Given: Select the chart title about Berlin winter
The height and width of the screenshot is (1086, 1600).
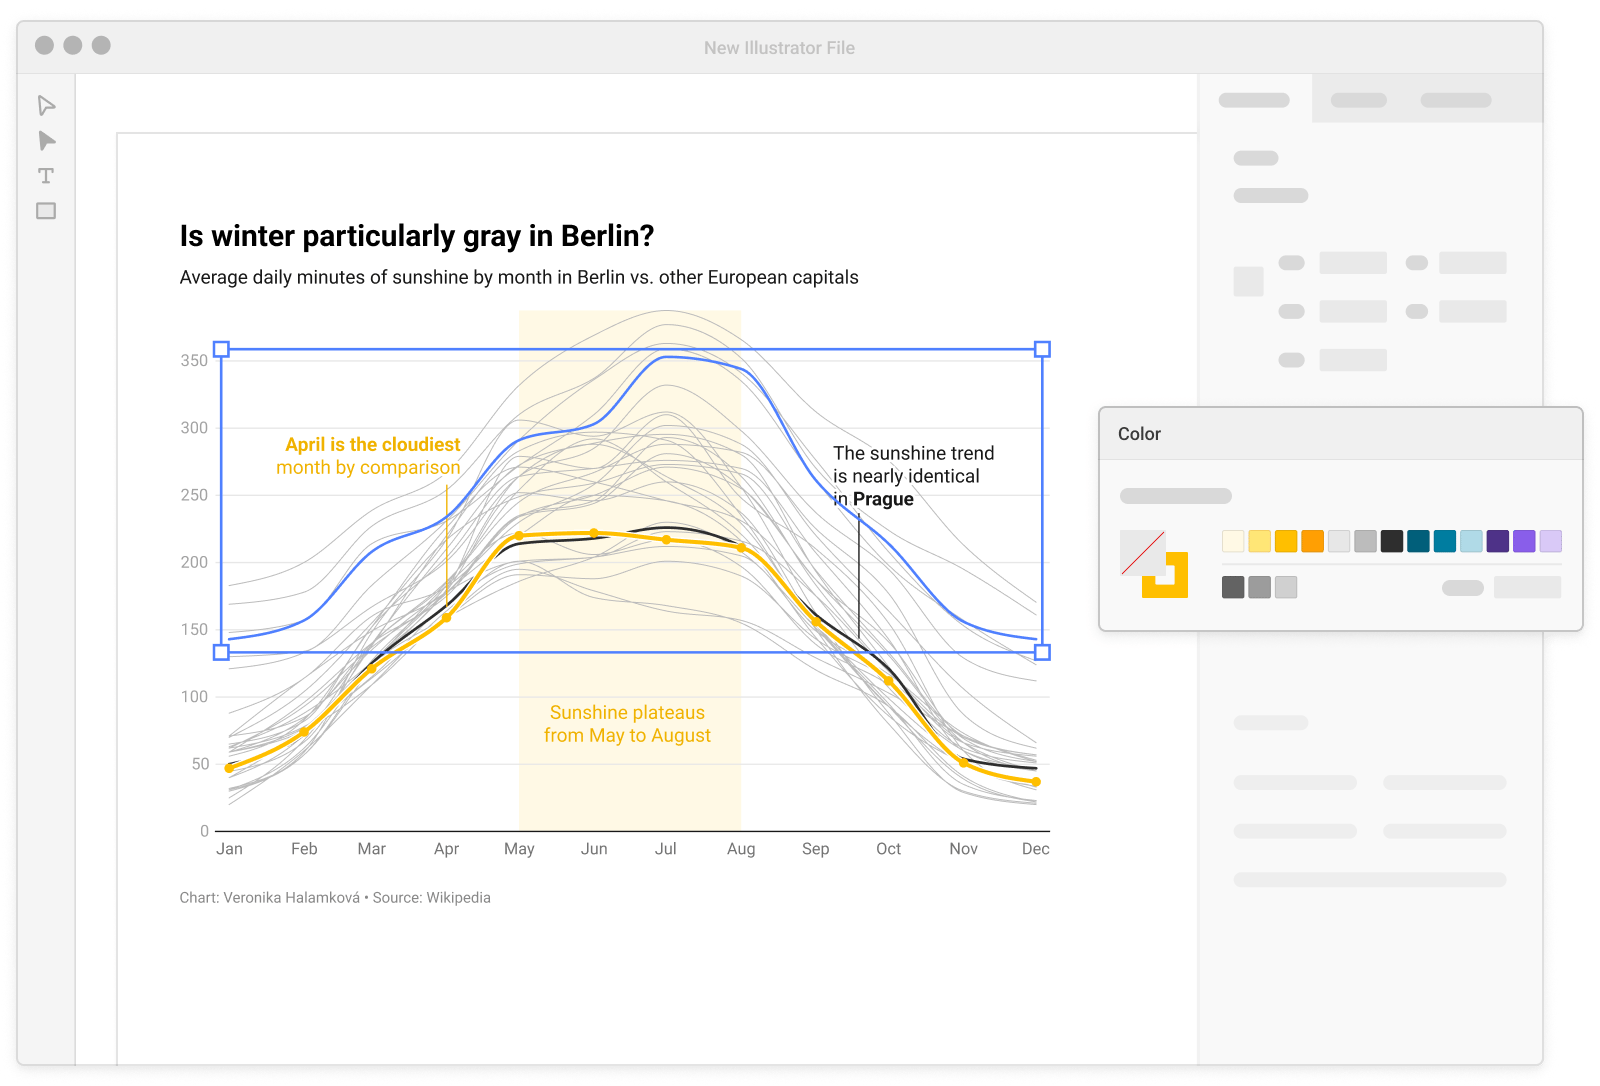Looking at the screenshot, I should coord(416,236).
